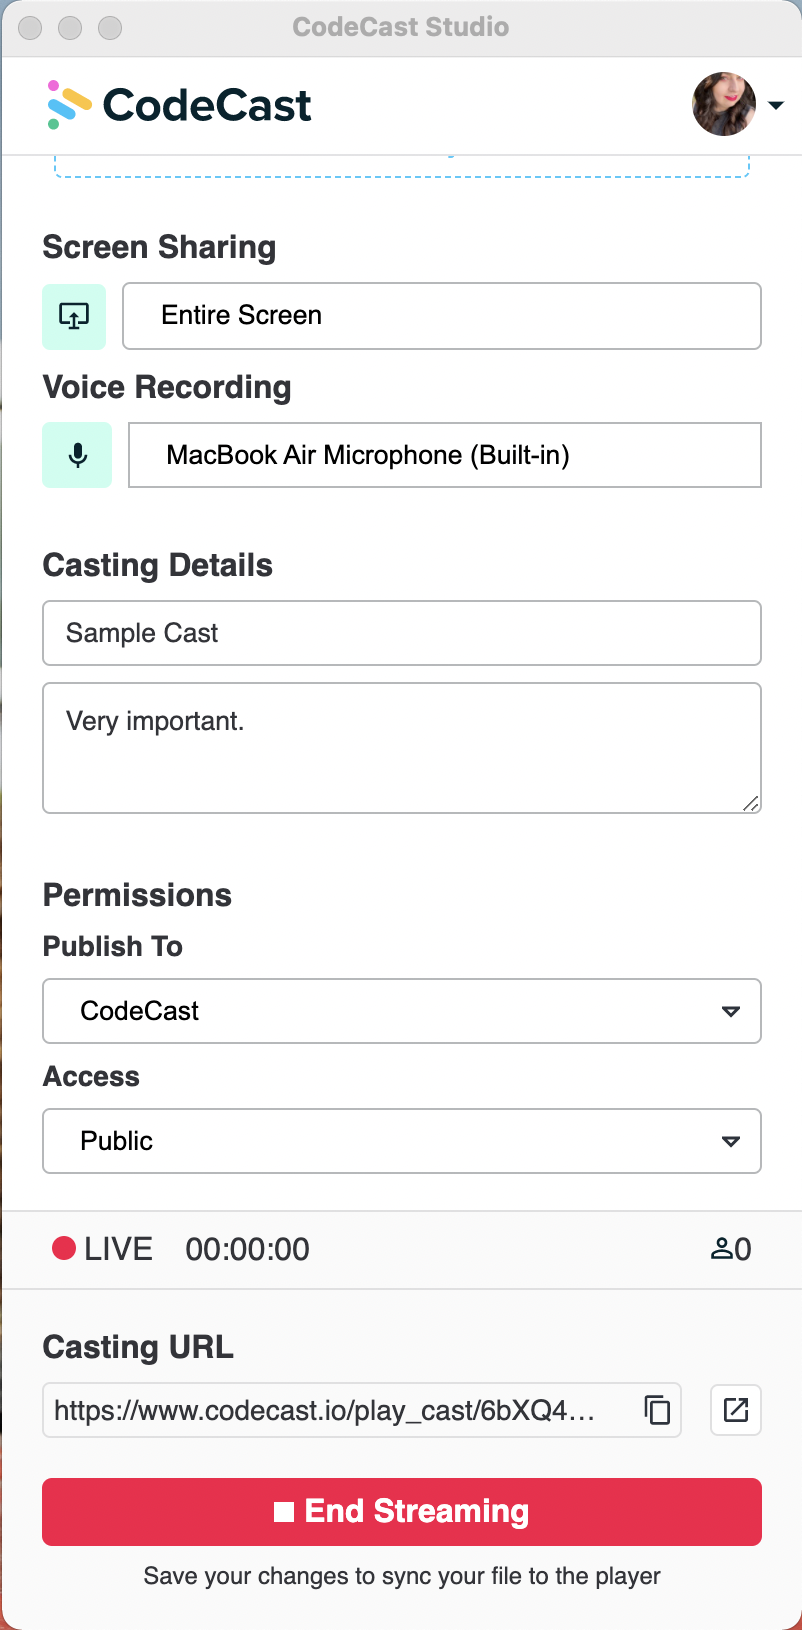This screenshot has height=1630, width=802.
Task: Select the Entire Screen source field
Action: pyautogui.click(x=442, y=316)
